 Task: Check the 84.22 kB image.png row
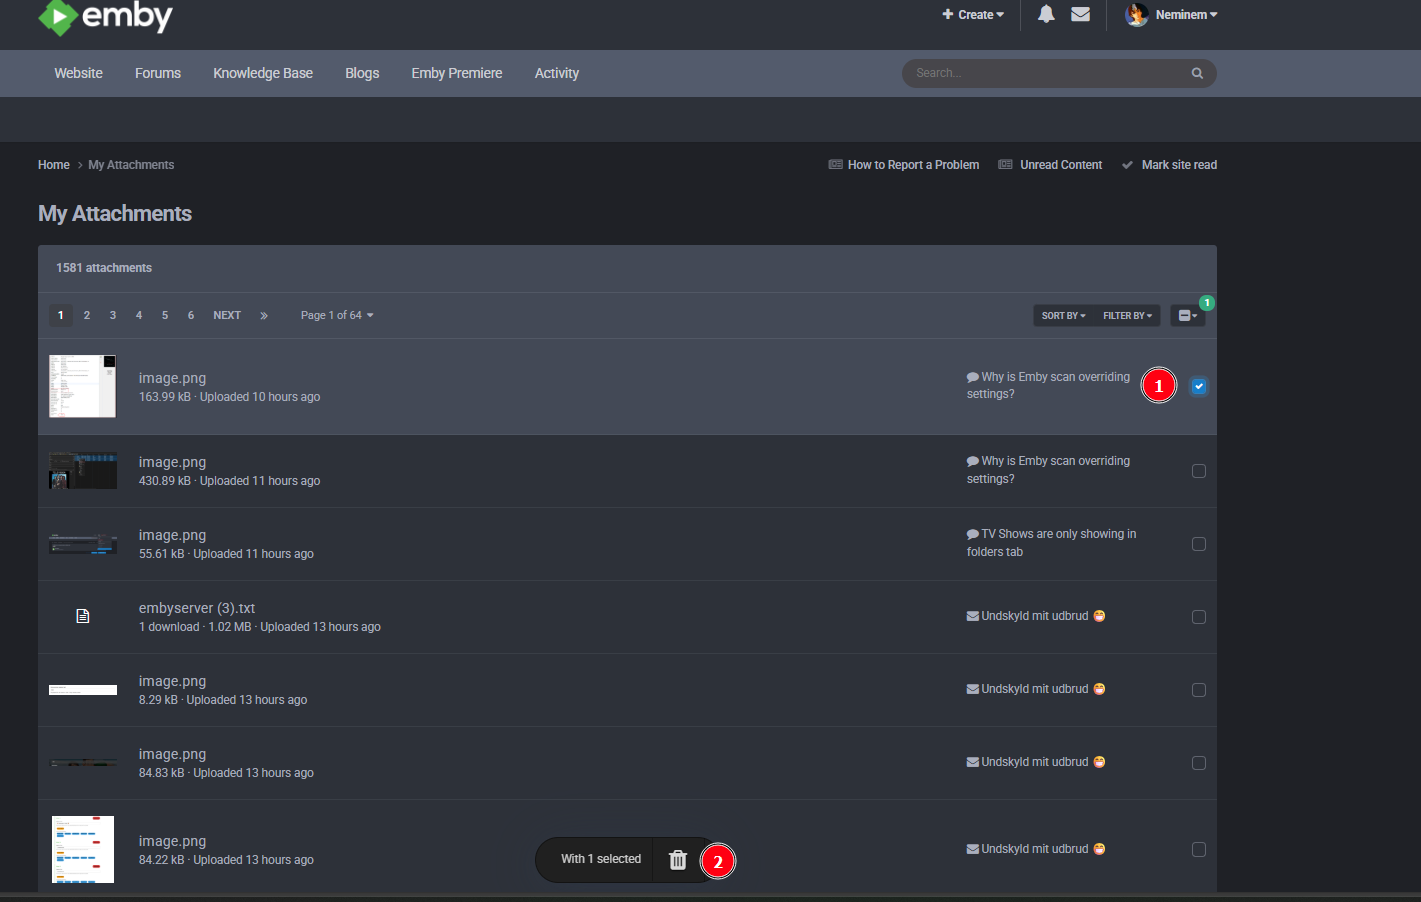click(1199, 850)
